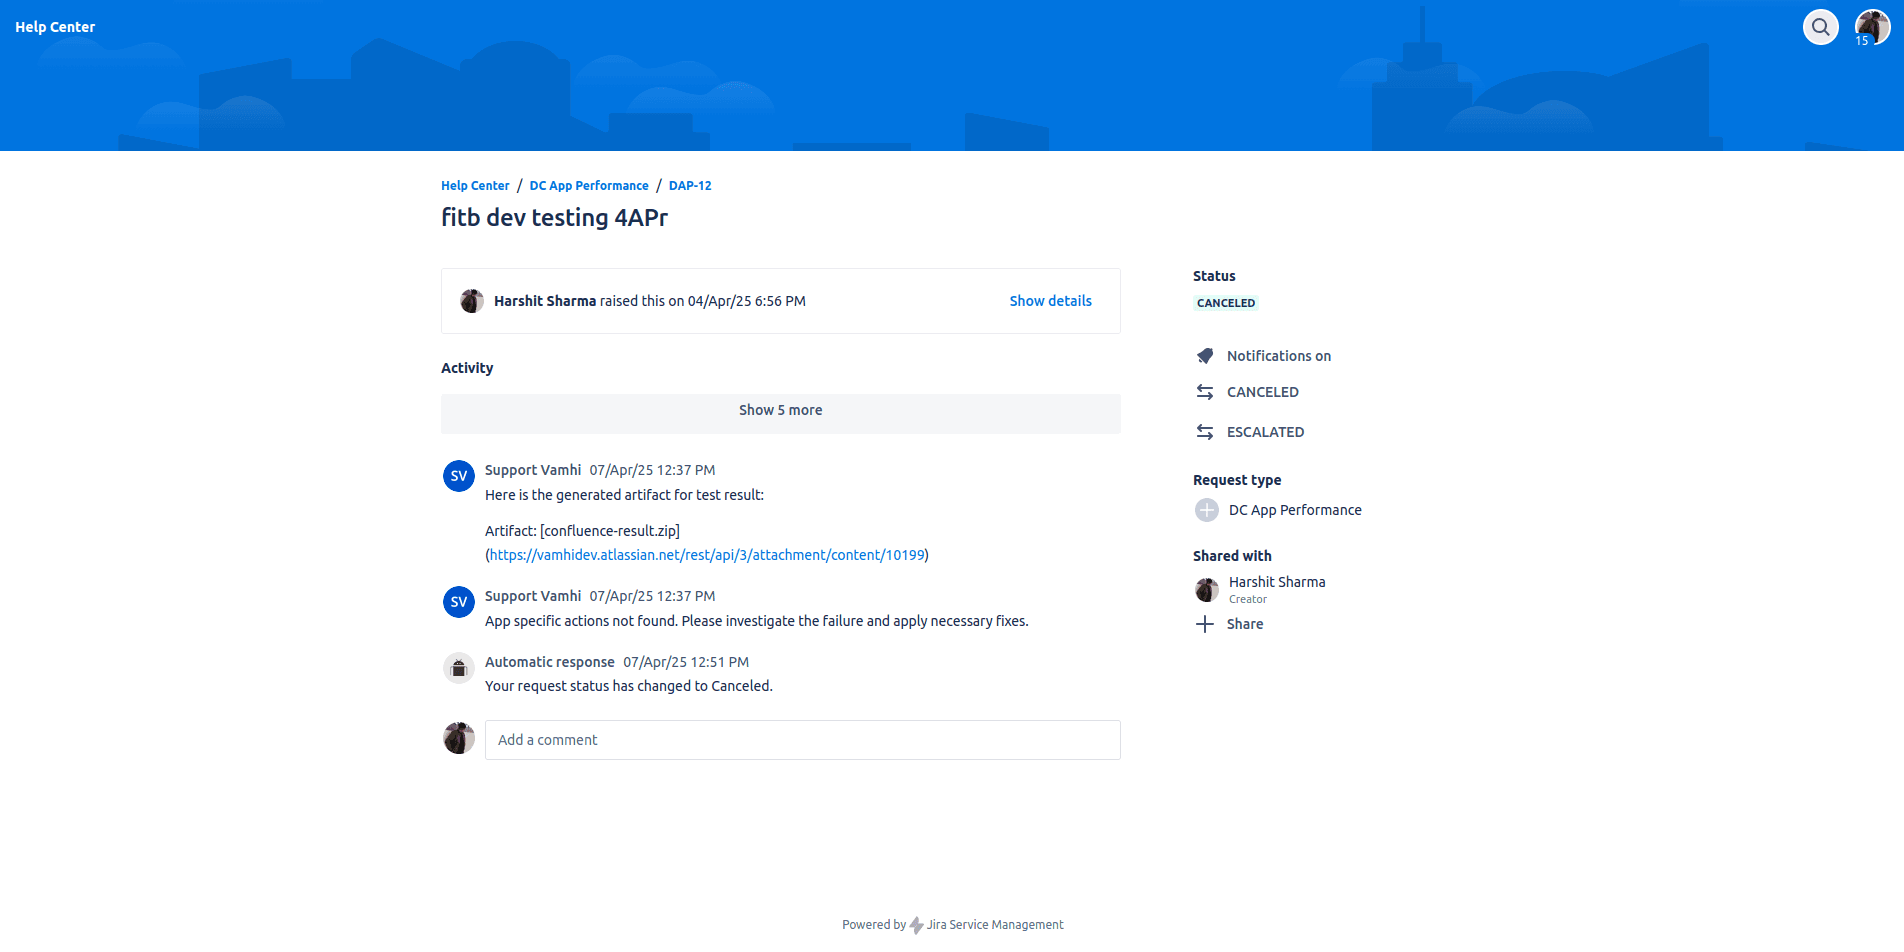The height and width of the screenshot is (952, 1904).
Task: Go to Help Center breadcrumb
Action: (475, 186)
